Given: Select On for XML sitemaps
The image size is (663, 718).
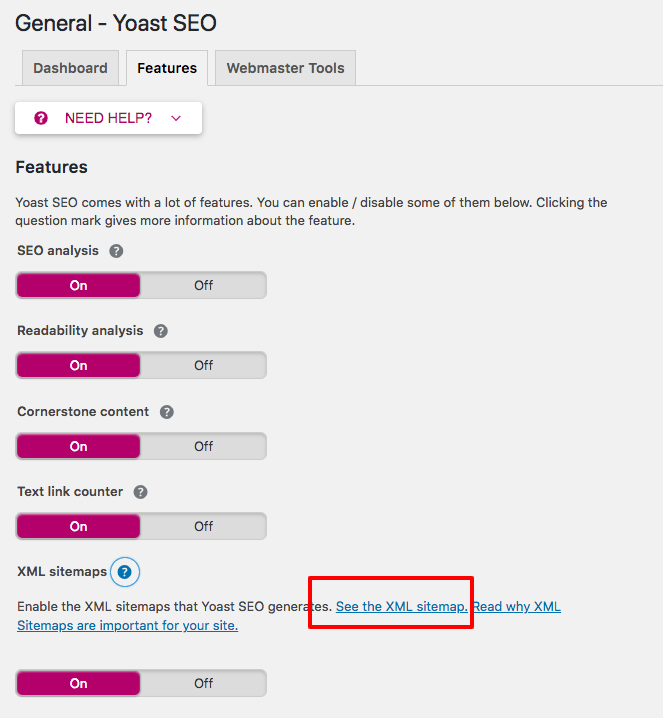Looking at the screenshot, I should click(78, 684).
